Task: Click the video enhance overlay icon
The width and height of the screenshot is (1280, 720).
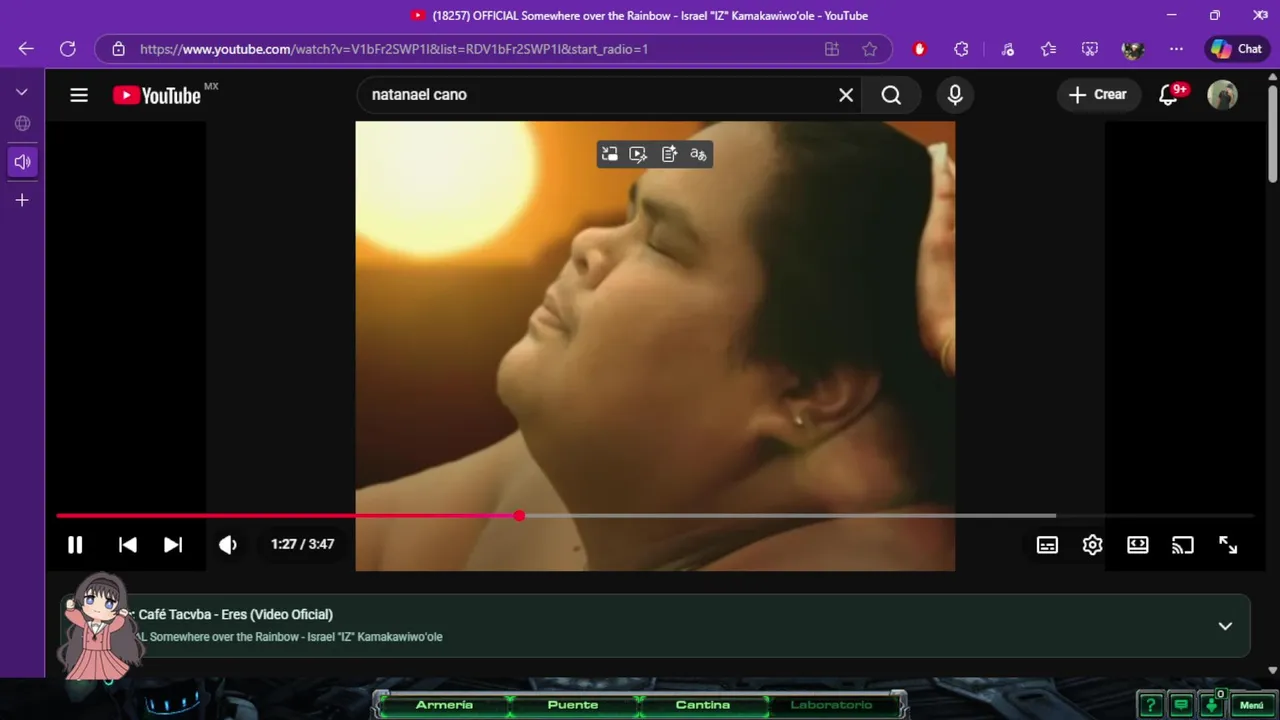Action: tap(638, 154)
